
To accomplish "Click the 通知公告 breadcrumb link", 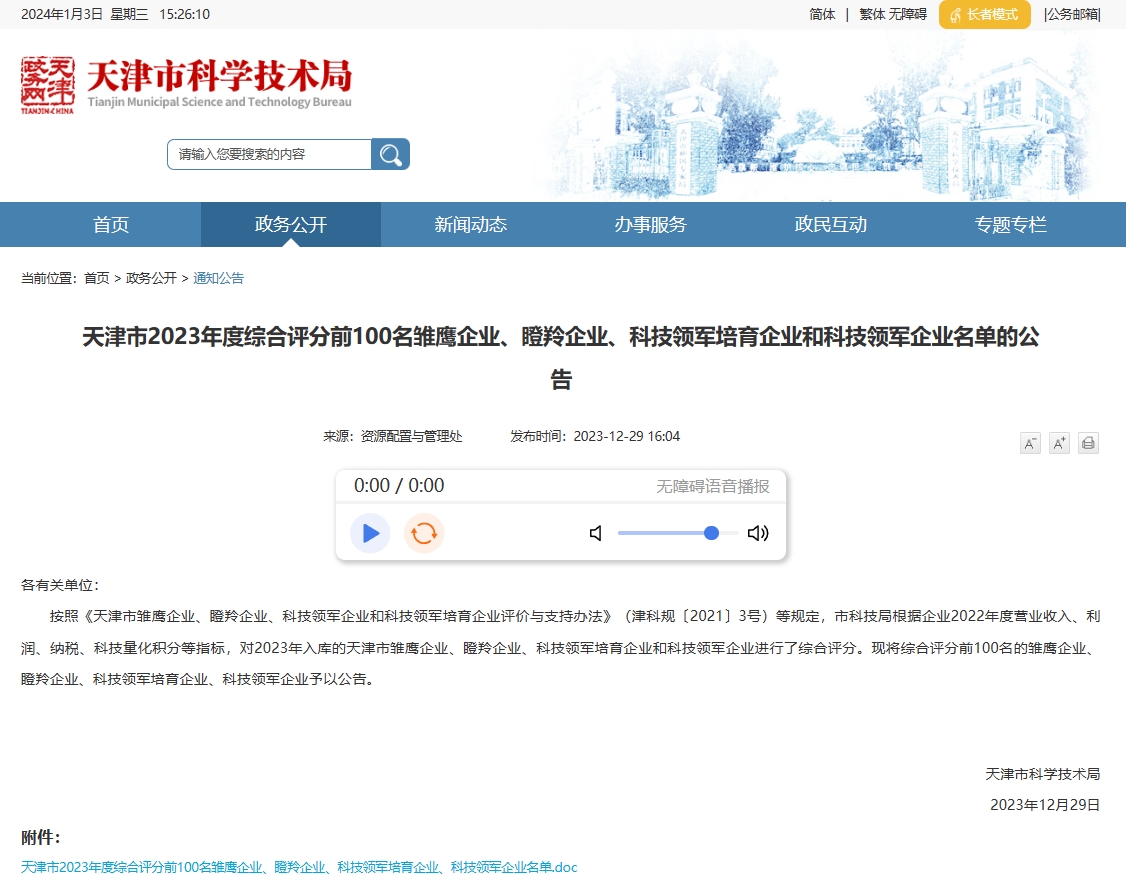I will pyautogui.click(x=218, y=278).
